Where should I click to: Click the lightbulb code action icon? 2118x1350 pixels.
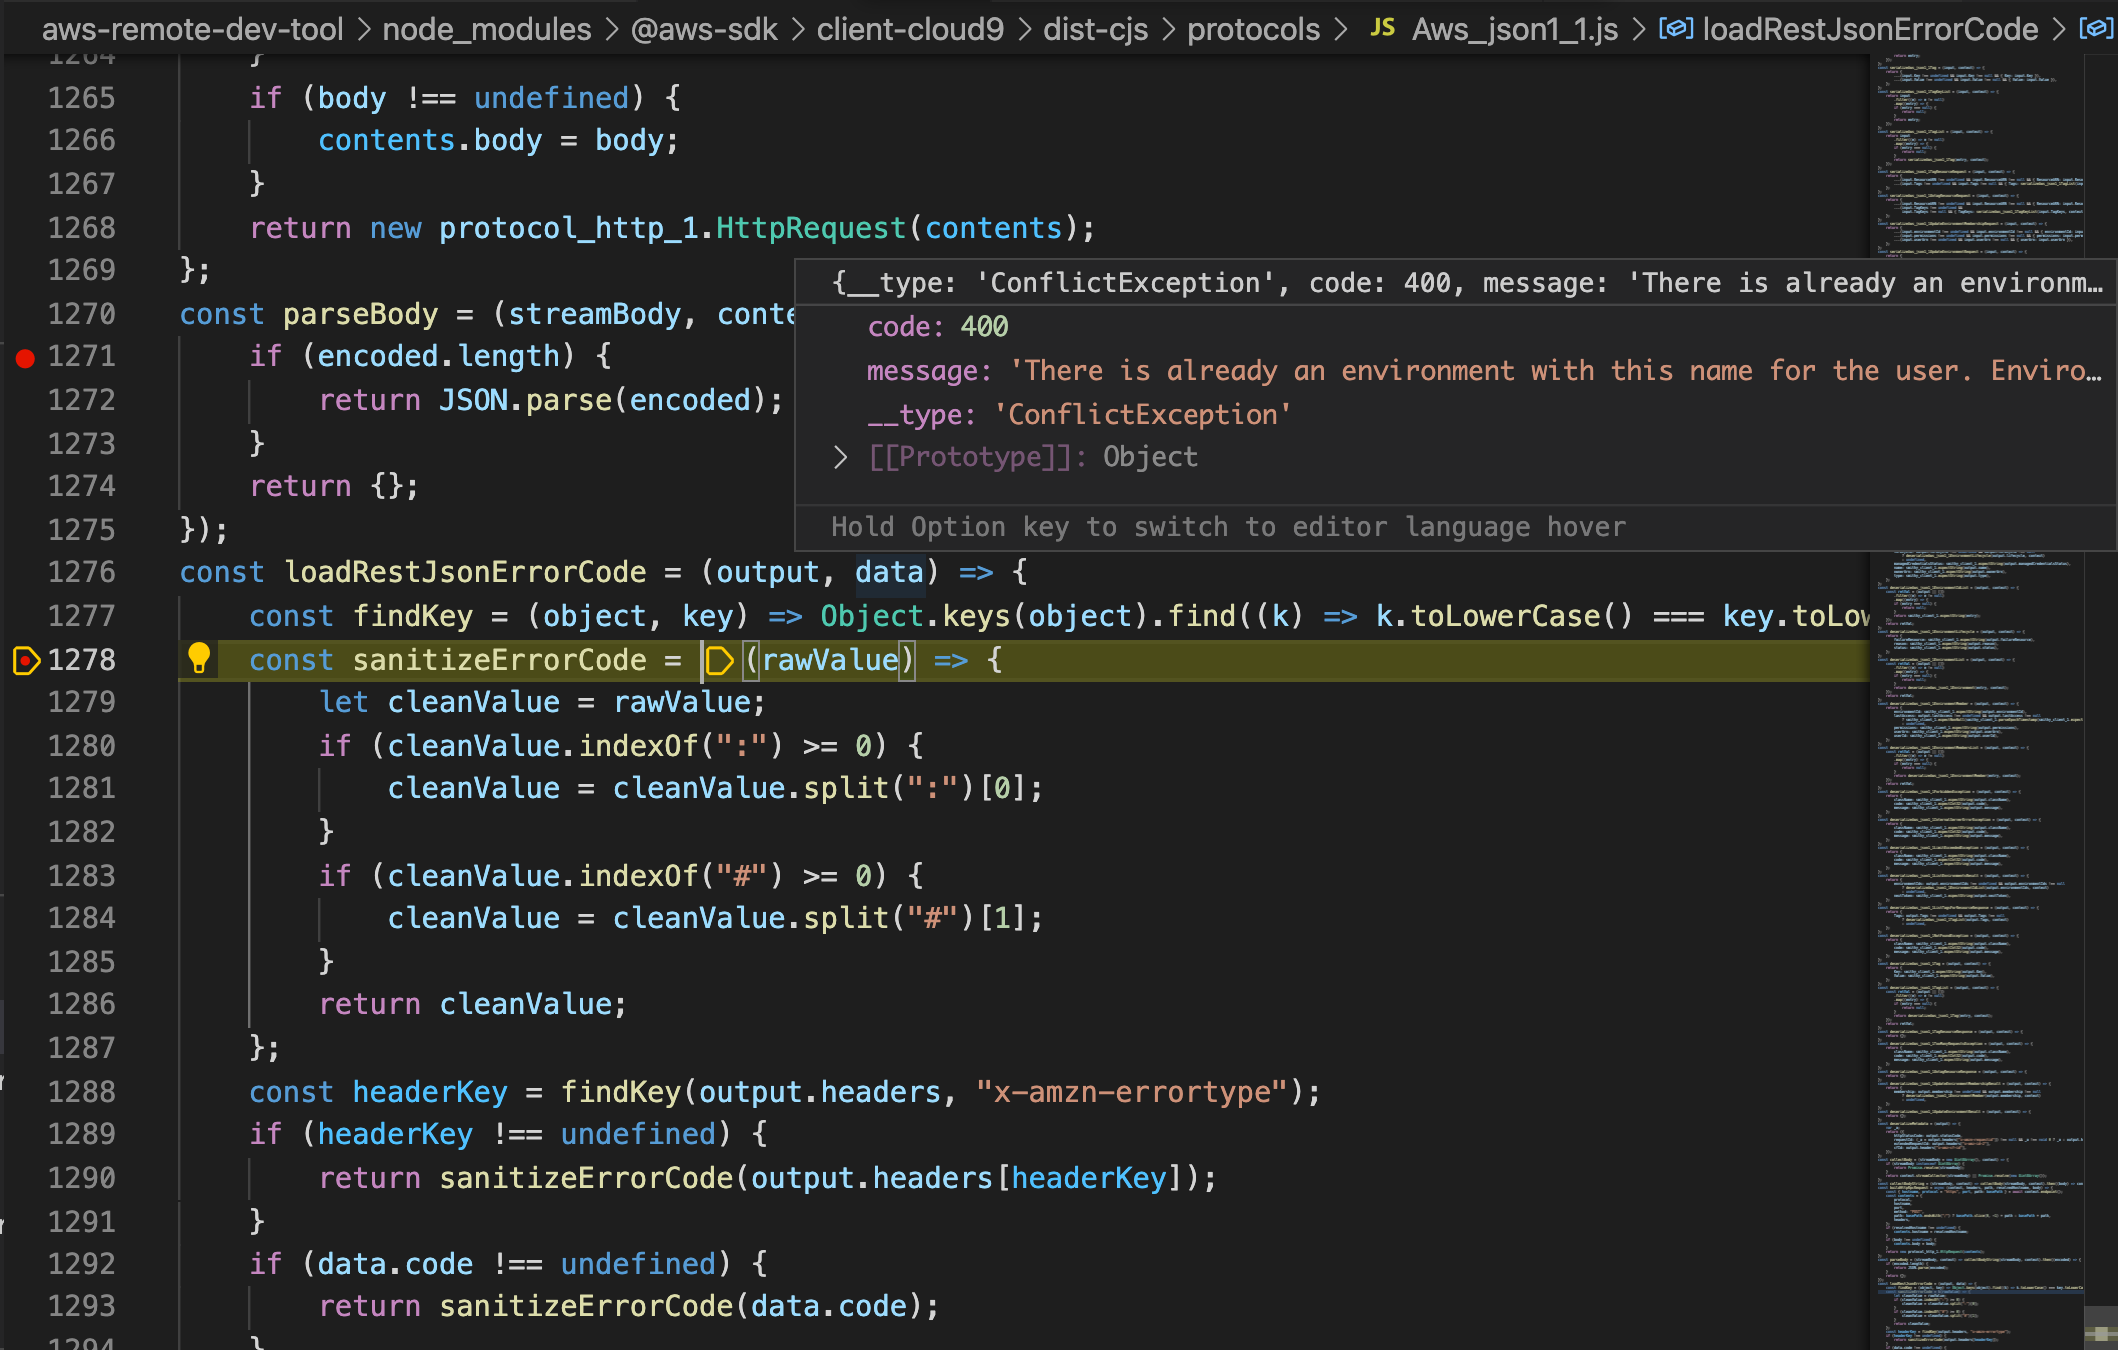199,657
